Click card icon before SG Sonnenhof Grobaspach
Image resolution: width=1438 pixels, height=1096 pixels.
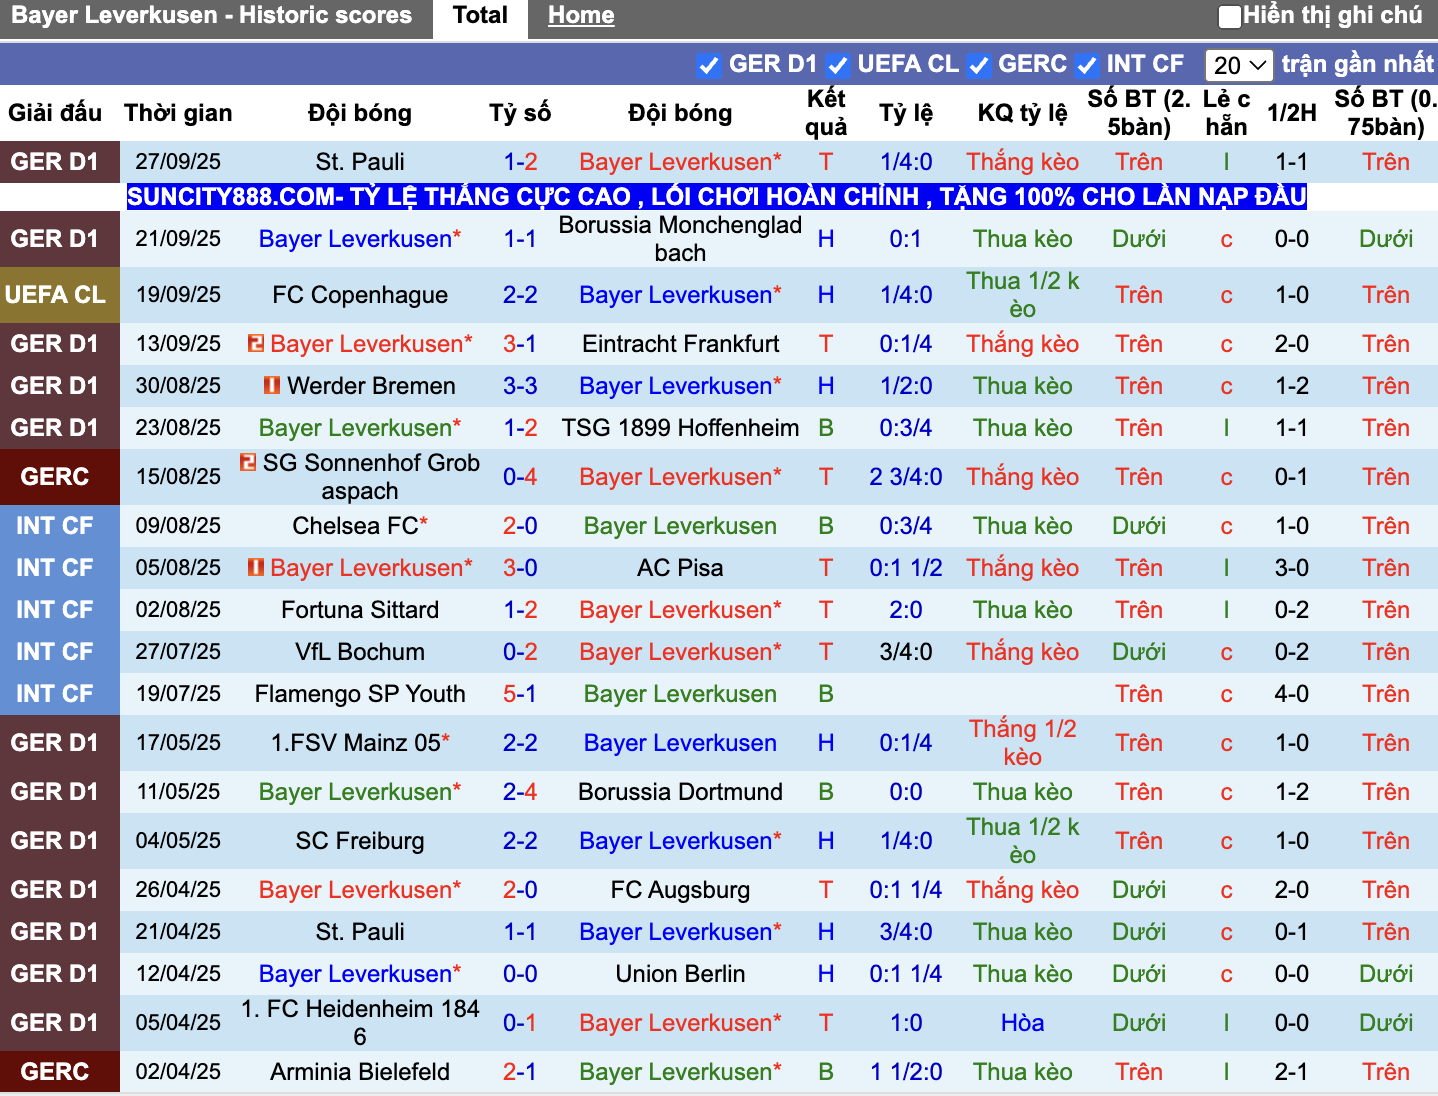[248, 462]
